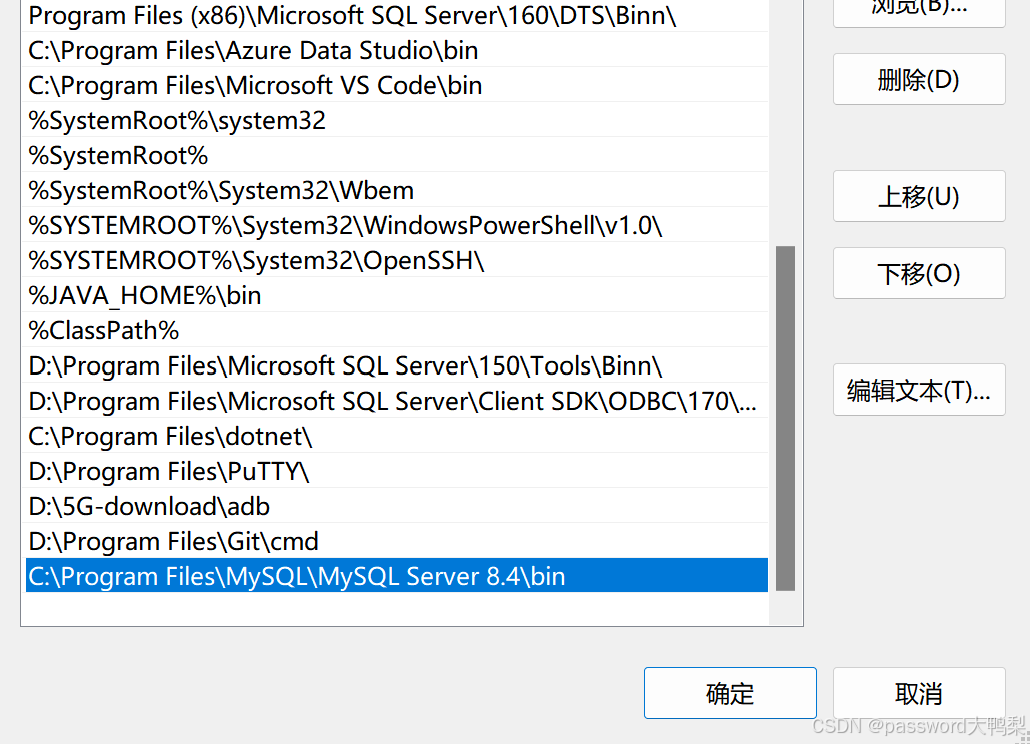Select the D:\5G-download\adb entry
This screenshot has height=744, width=1030.
[397, 506]
